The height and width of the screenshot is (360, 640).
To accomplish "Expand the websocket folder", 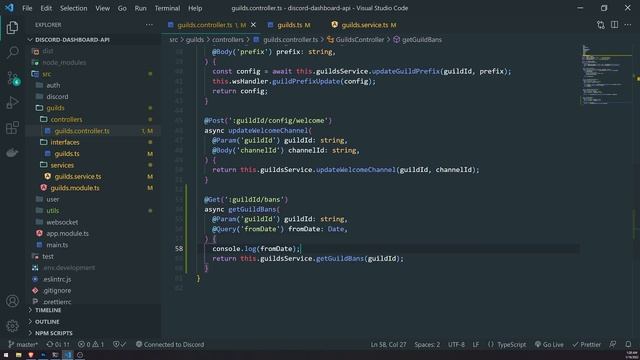I will coord(62,222).
